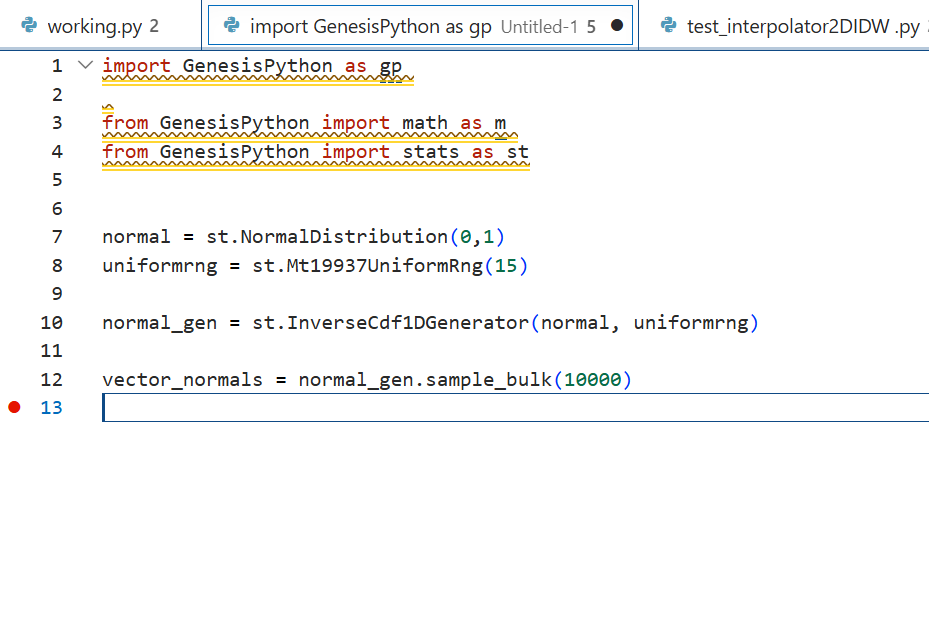
Task: Click the 'math' import on line 3
Action: tap(425, 123)
